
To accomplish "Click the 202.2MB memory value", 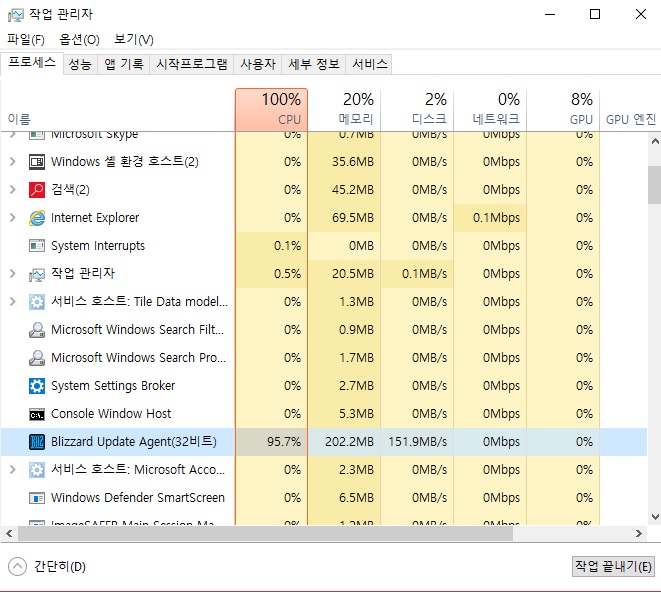I will [x=349, y=441].
